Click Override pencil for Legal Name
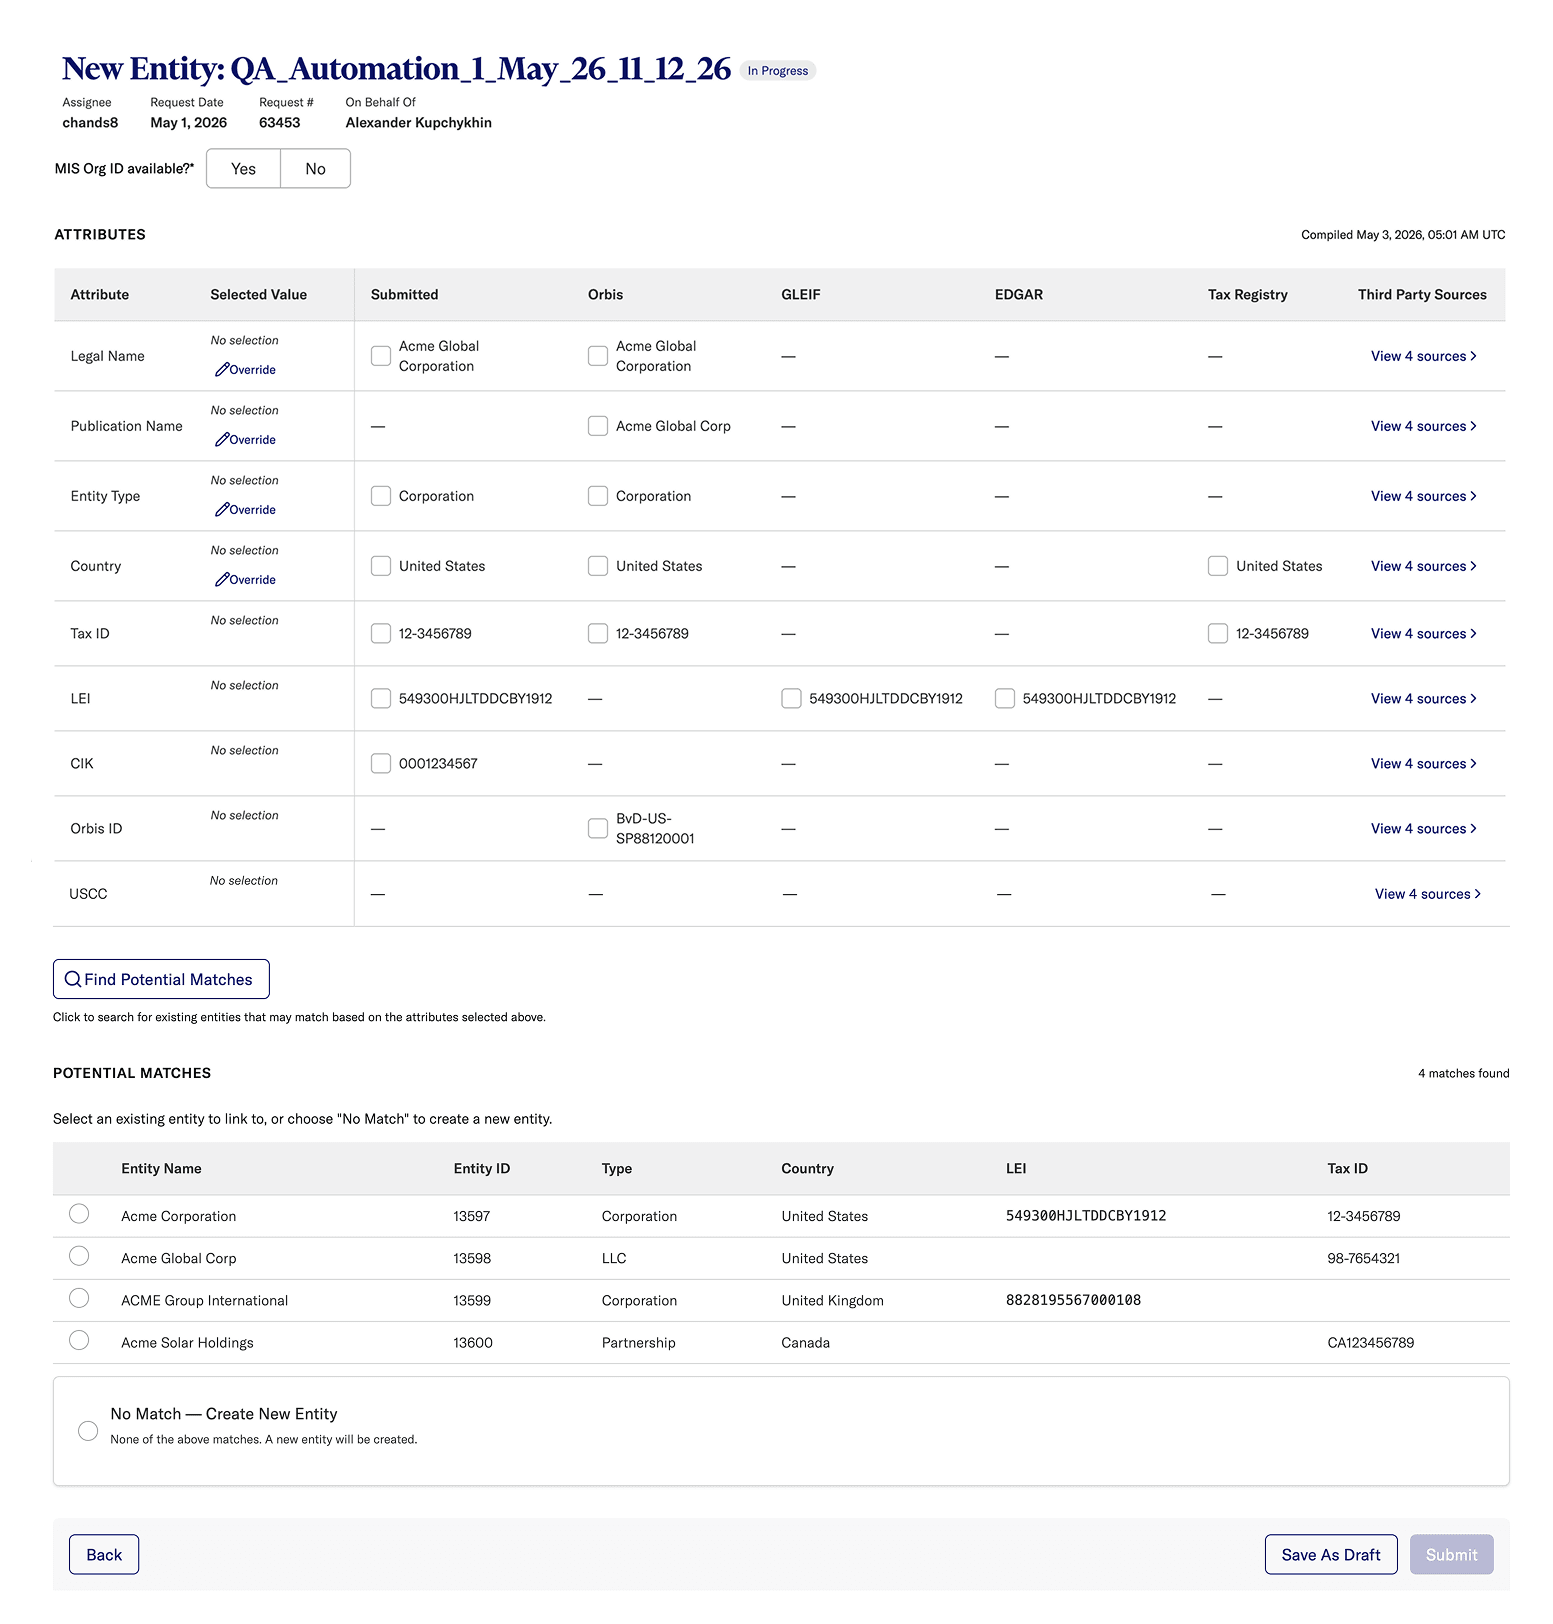Viewport: 1553px width, 1624px height. (246, 369)
